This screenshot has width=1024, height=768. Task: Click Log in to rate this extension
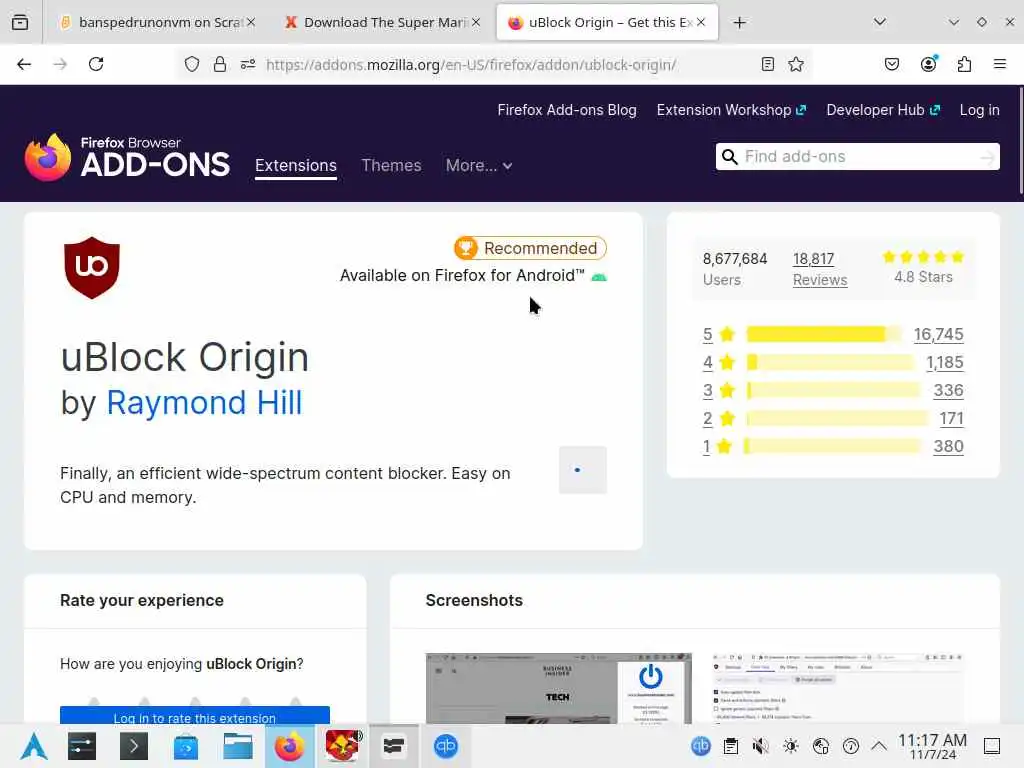pyautogui.click(x=195, y=716)
